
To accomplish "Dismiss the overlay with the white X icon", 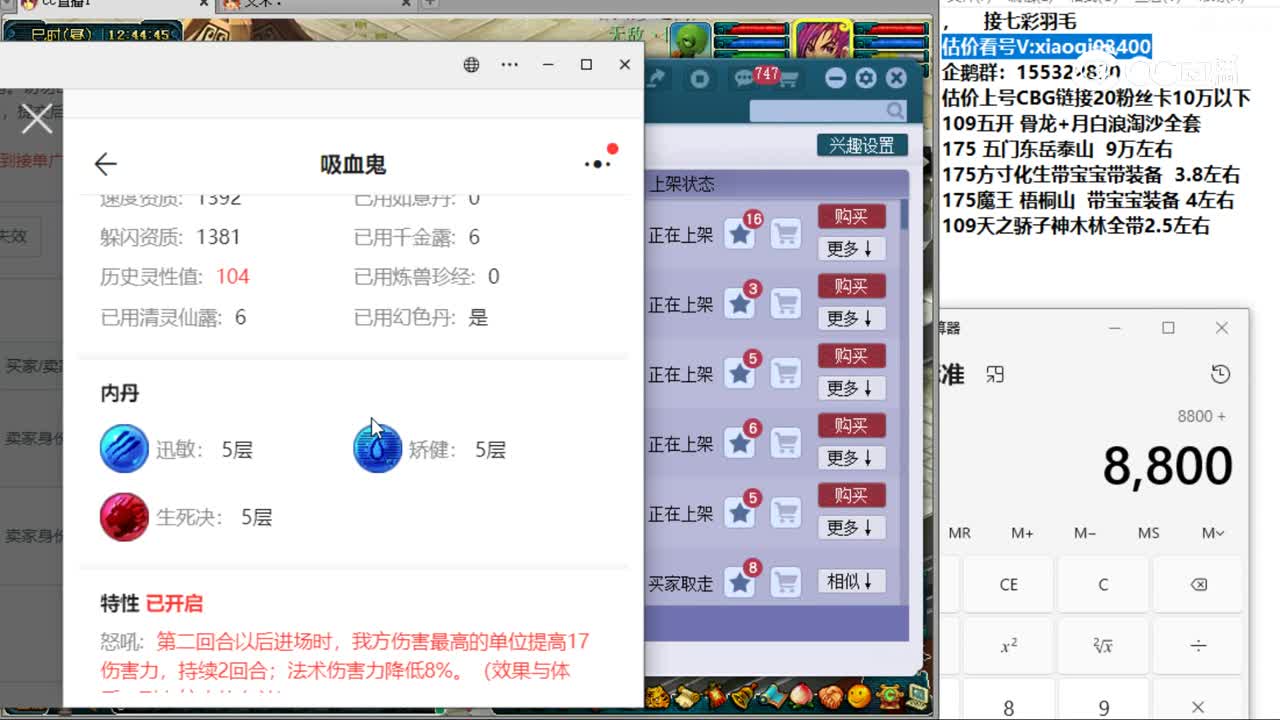I will tap(37, 119).
